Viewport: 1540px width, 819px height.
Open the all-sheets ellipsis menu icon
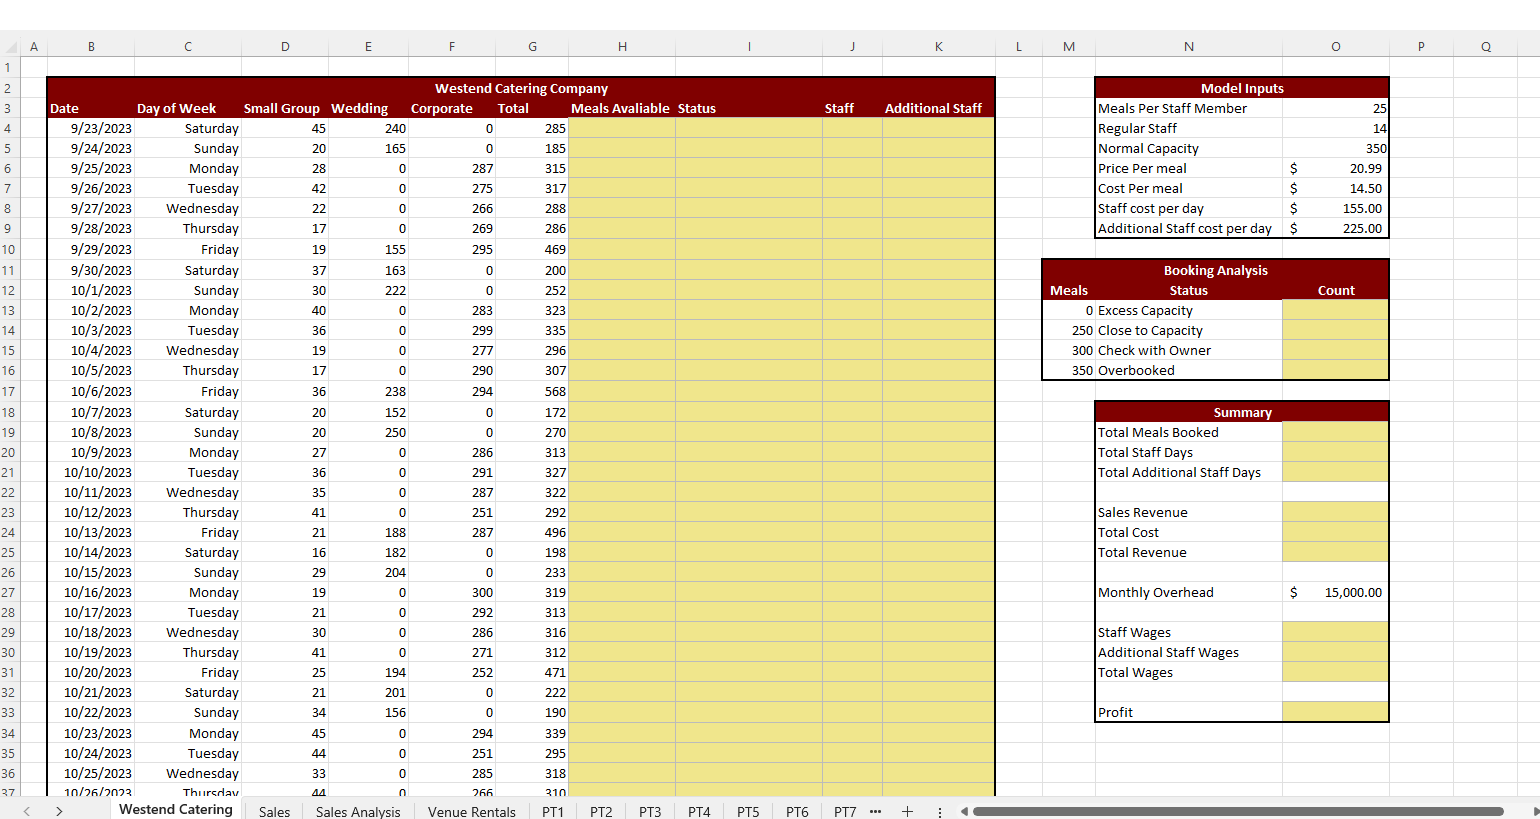pos(875,811)
